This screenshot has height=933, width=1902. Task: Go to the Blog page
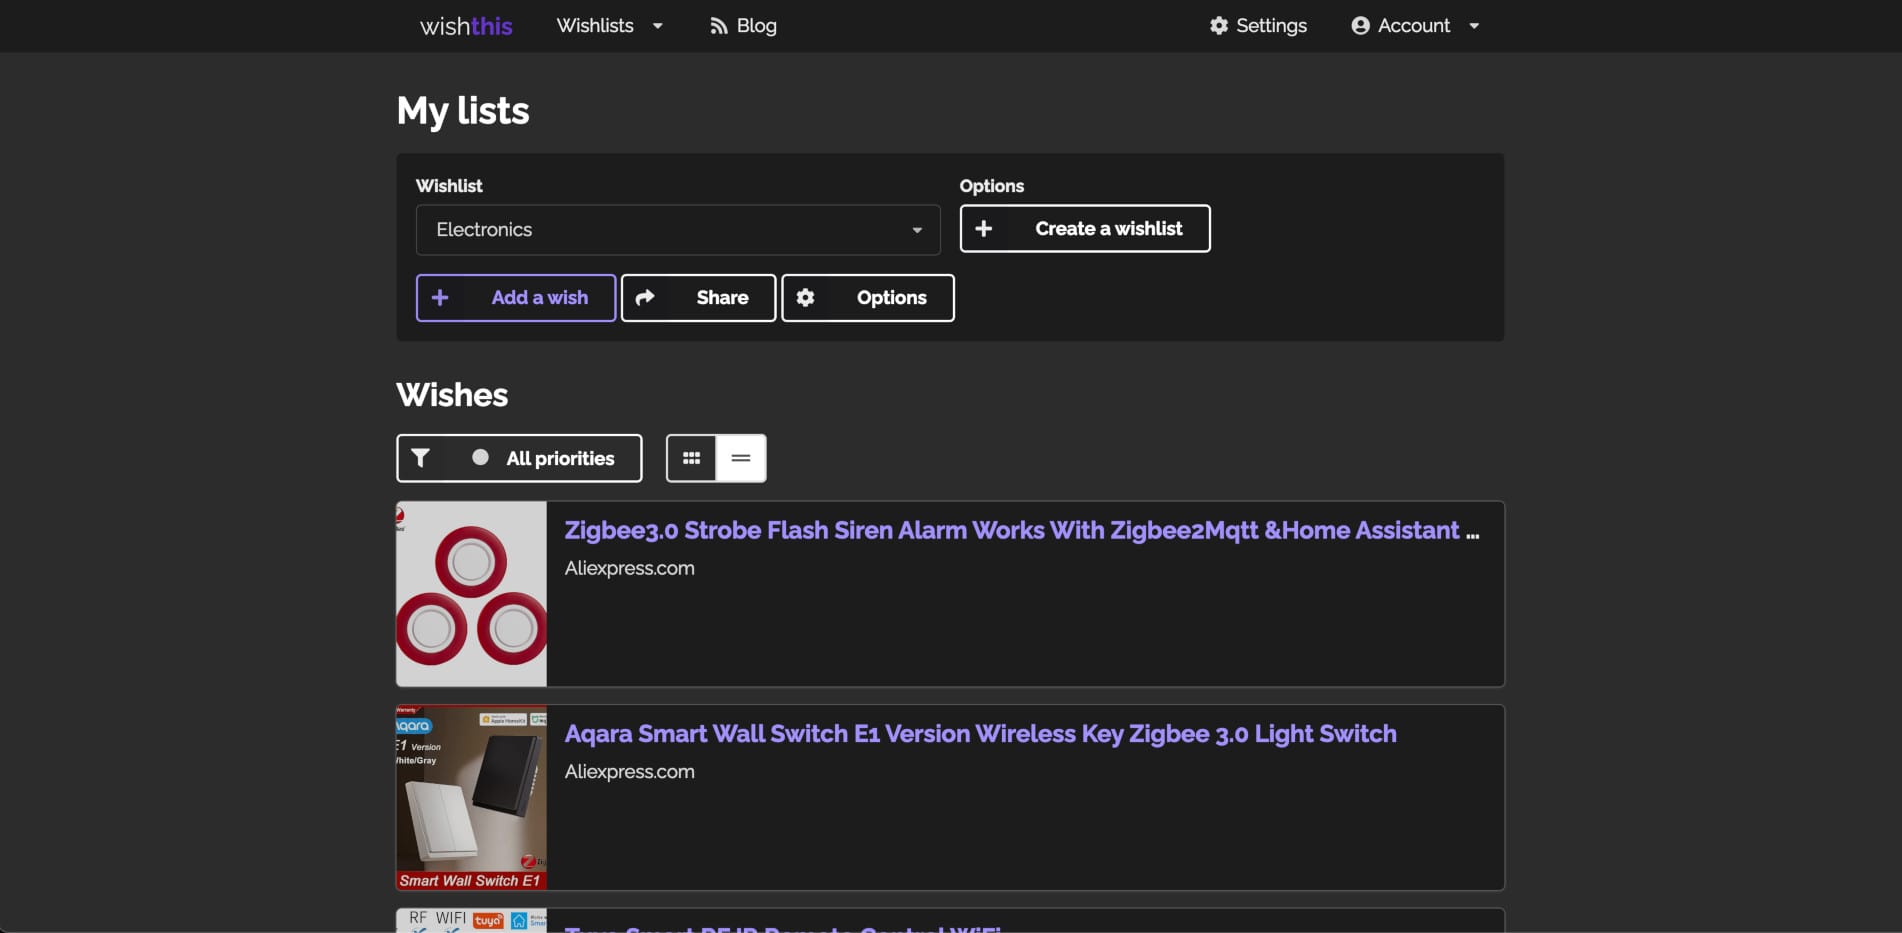tap(743, 26)
